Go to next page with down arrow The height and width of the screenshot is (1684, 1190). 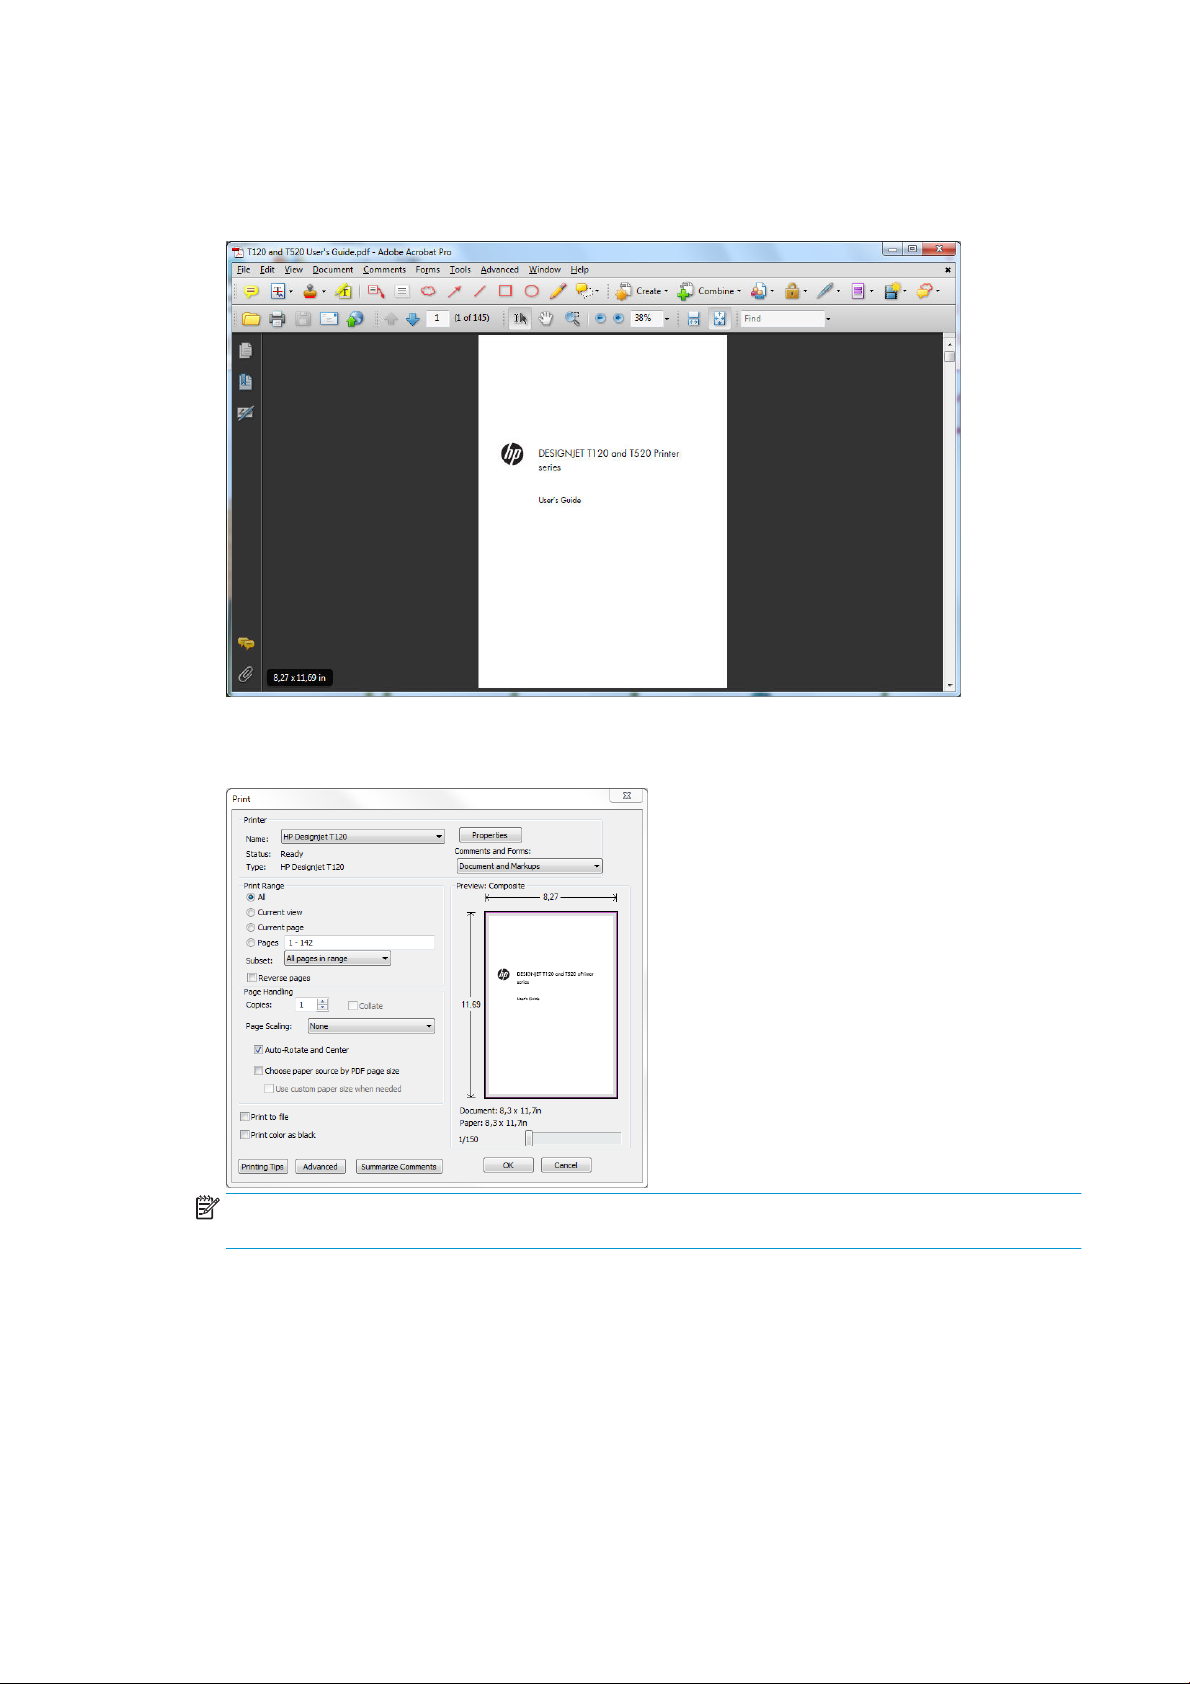[412, 319]
